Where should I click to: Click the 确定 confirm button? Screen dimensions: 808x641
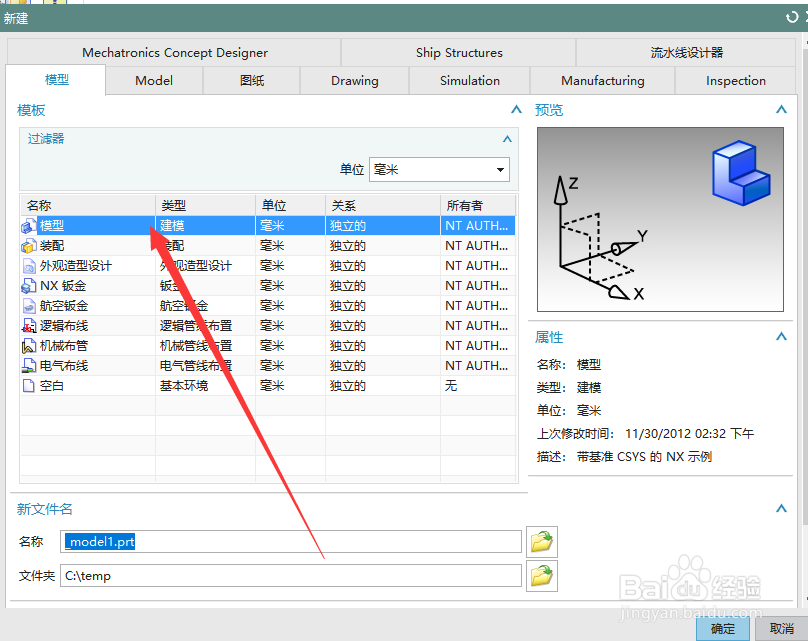[x=722, y=630]
